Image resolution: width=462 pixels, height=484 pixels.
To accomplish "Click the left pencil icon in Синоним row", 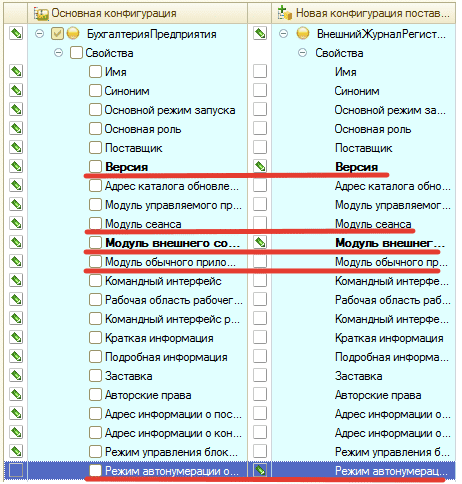I will 16,91.
